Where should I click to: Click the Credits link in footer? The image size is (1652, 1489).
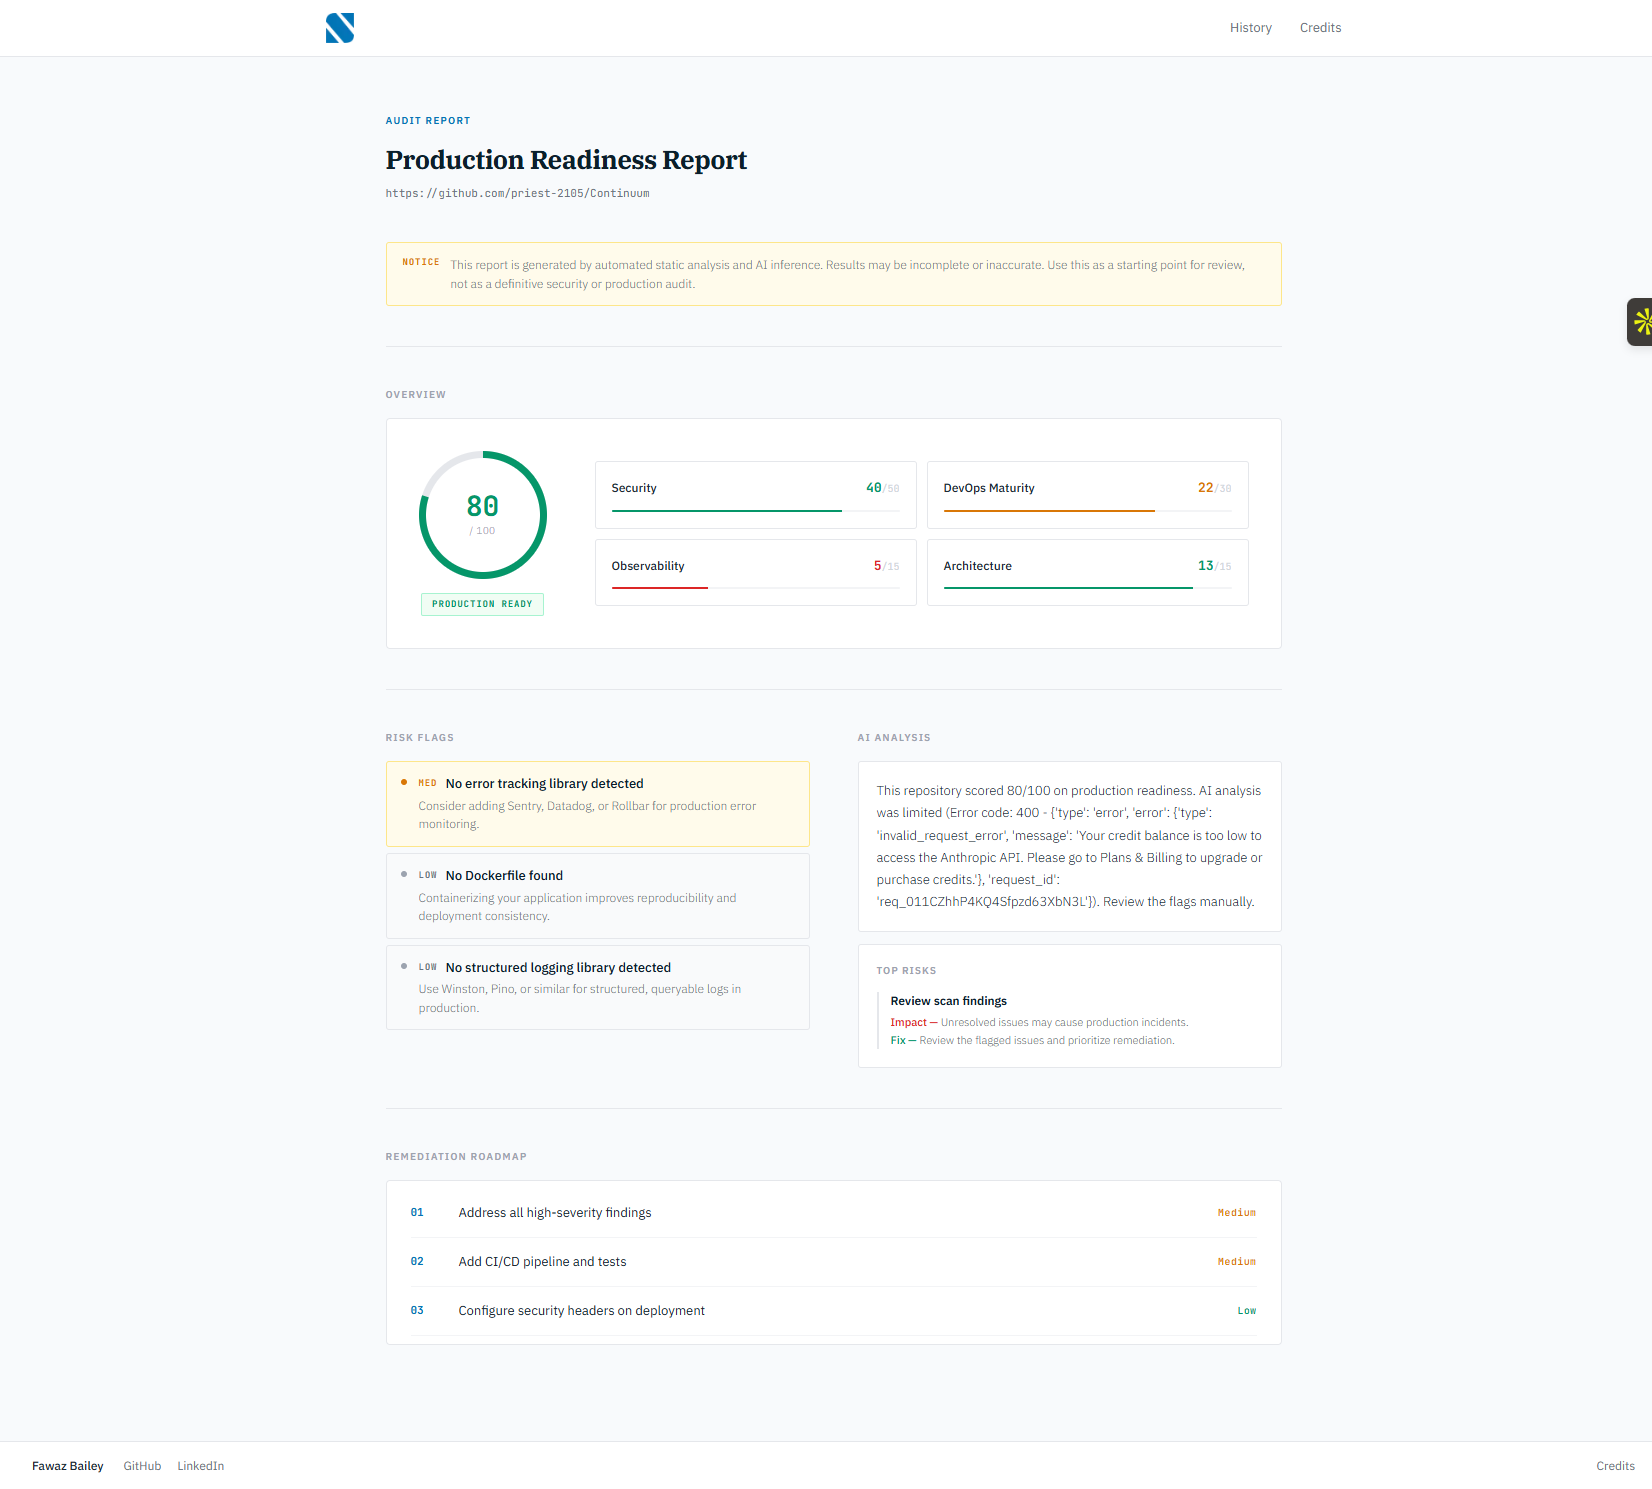click(1615, 1466)
